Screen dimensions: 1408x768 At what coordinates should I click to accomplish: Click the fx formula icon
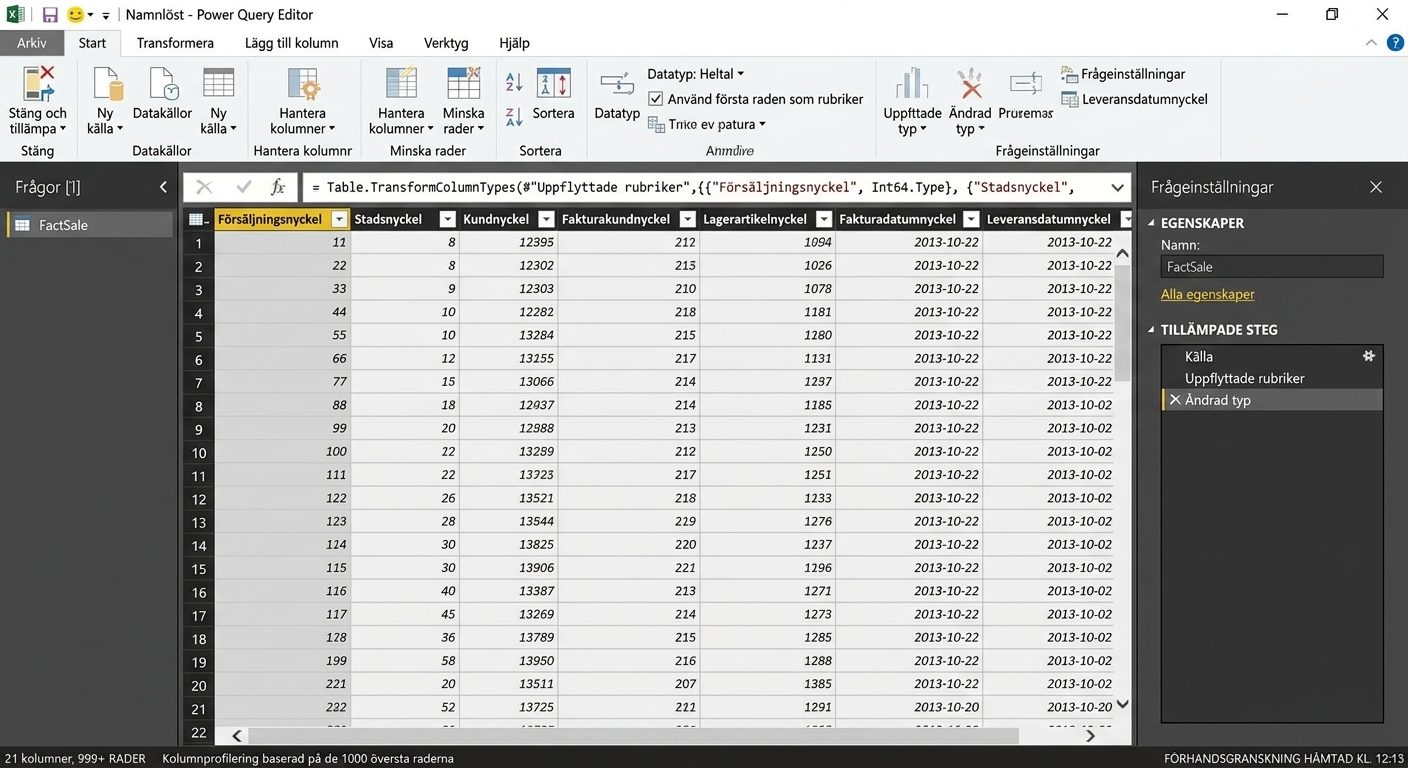(278, 187)
